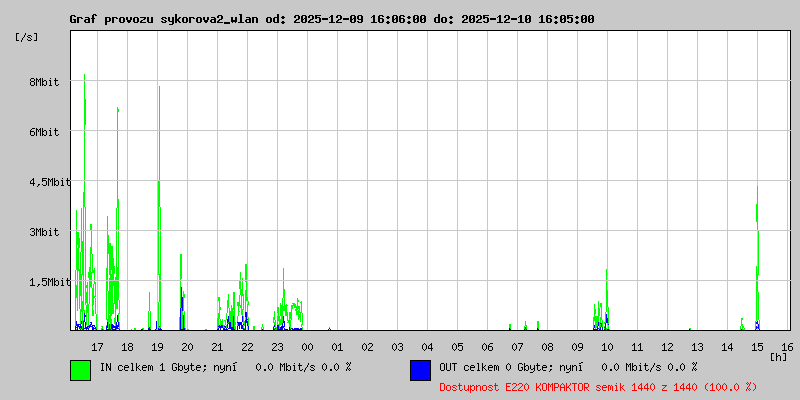
Task: Click hour 19 on the x-axis
Action: tap(158, 347)
